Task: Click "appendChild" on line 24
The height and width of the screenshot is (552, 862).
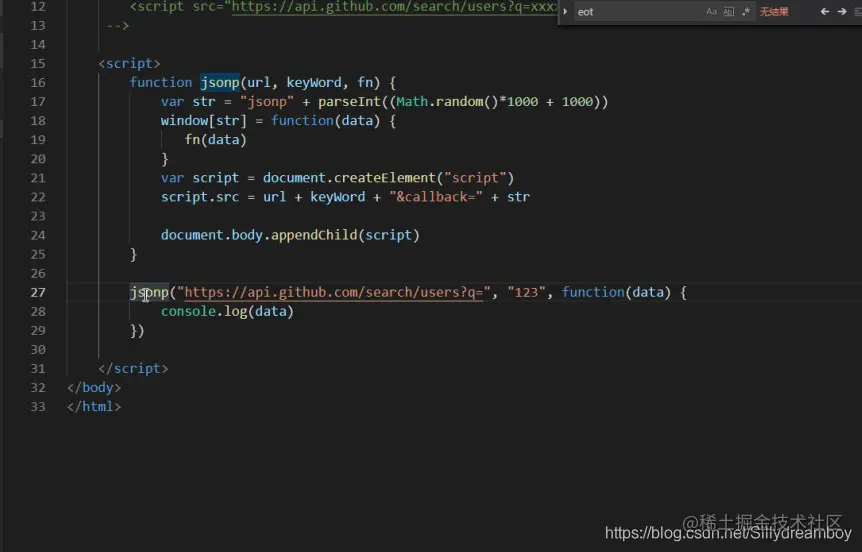Action: (314, 235)
